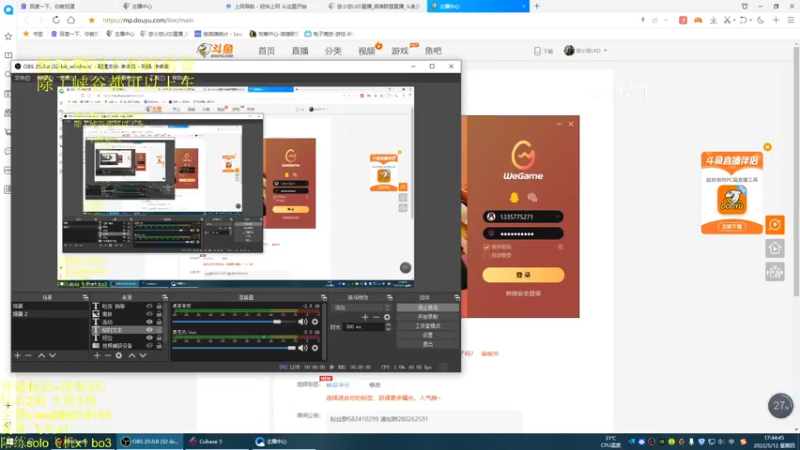Screen dimensions: 800x450
Task: Choose WeChat login icon in WeGame
Action: [x=532, y=197]
